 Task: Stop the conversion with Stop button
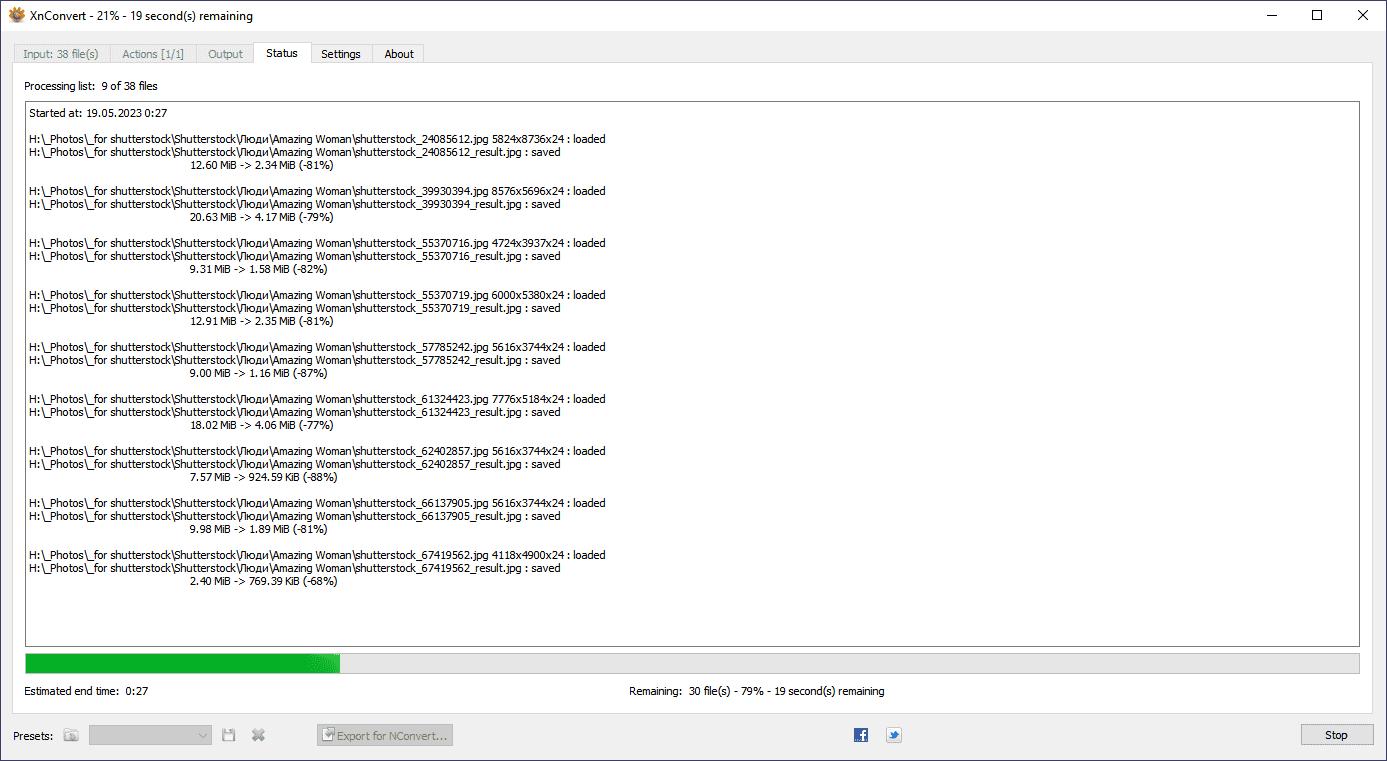[1336, 735]
